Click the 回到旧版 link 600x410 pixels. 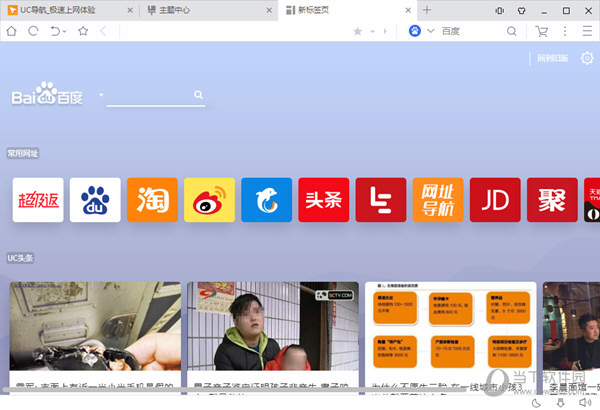click(553, 58)
